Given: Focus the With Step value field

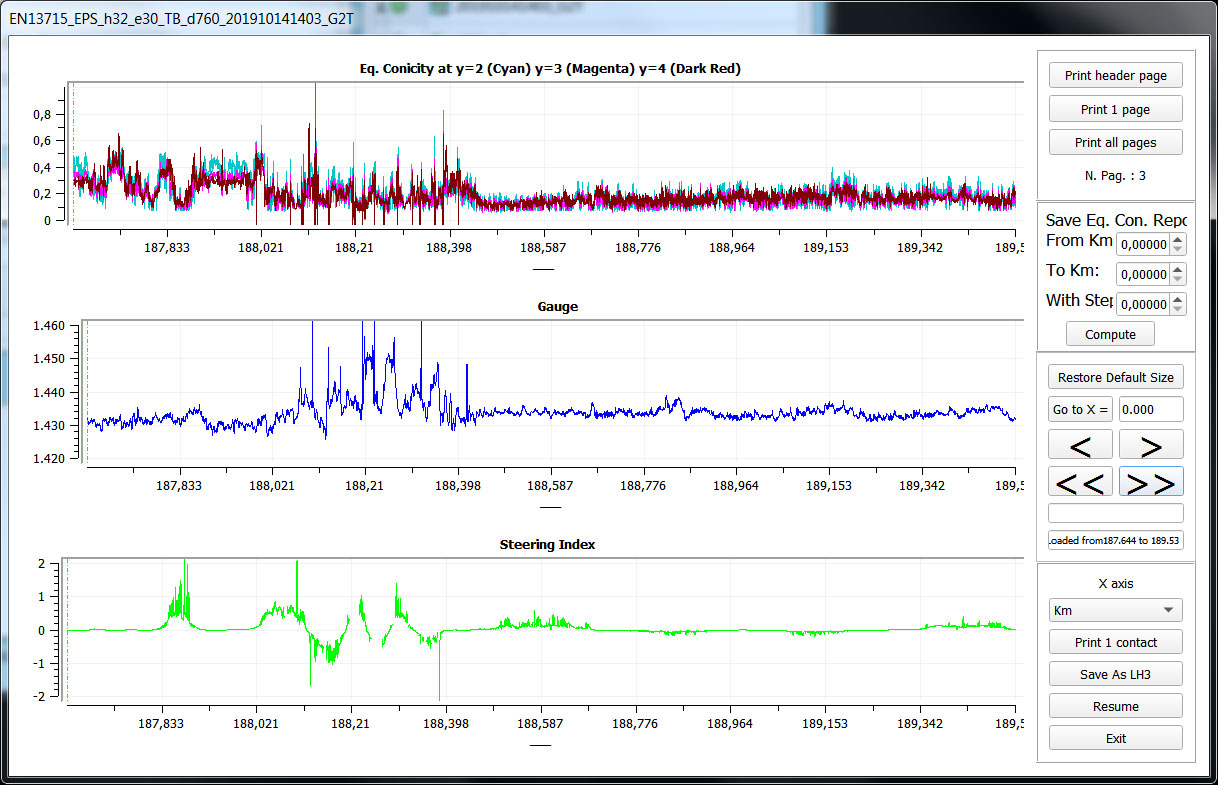Looking at the screenshot, I should point(1143,304).
